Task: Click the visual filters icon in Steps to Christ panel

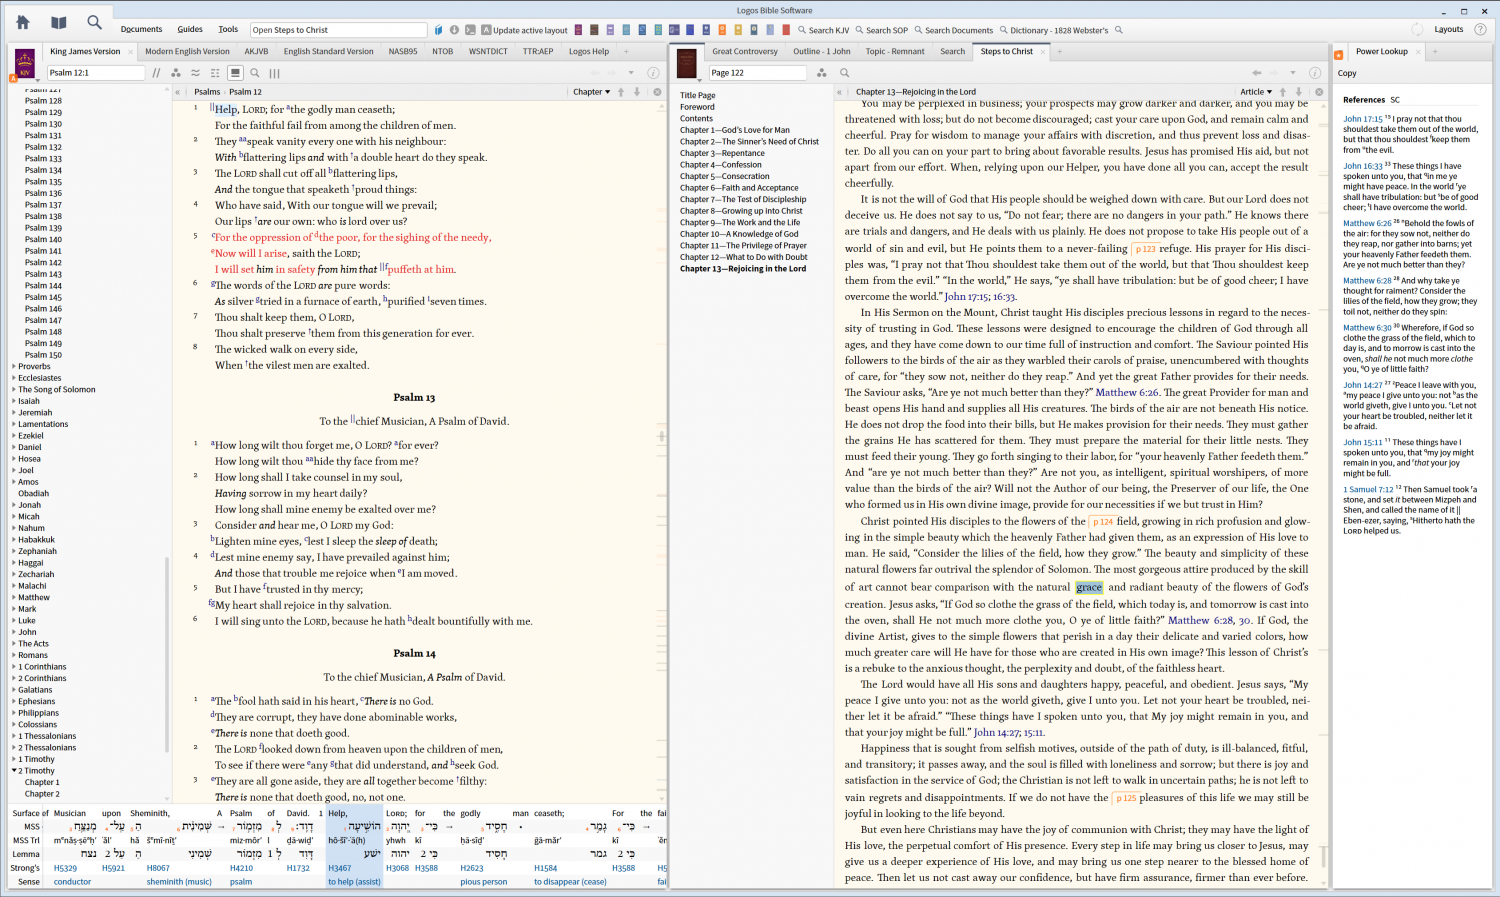Action: point(822,73)
